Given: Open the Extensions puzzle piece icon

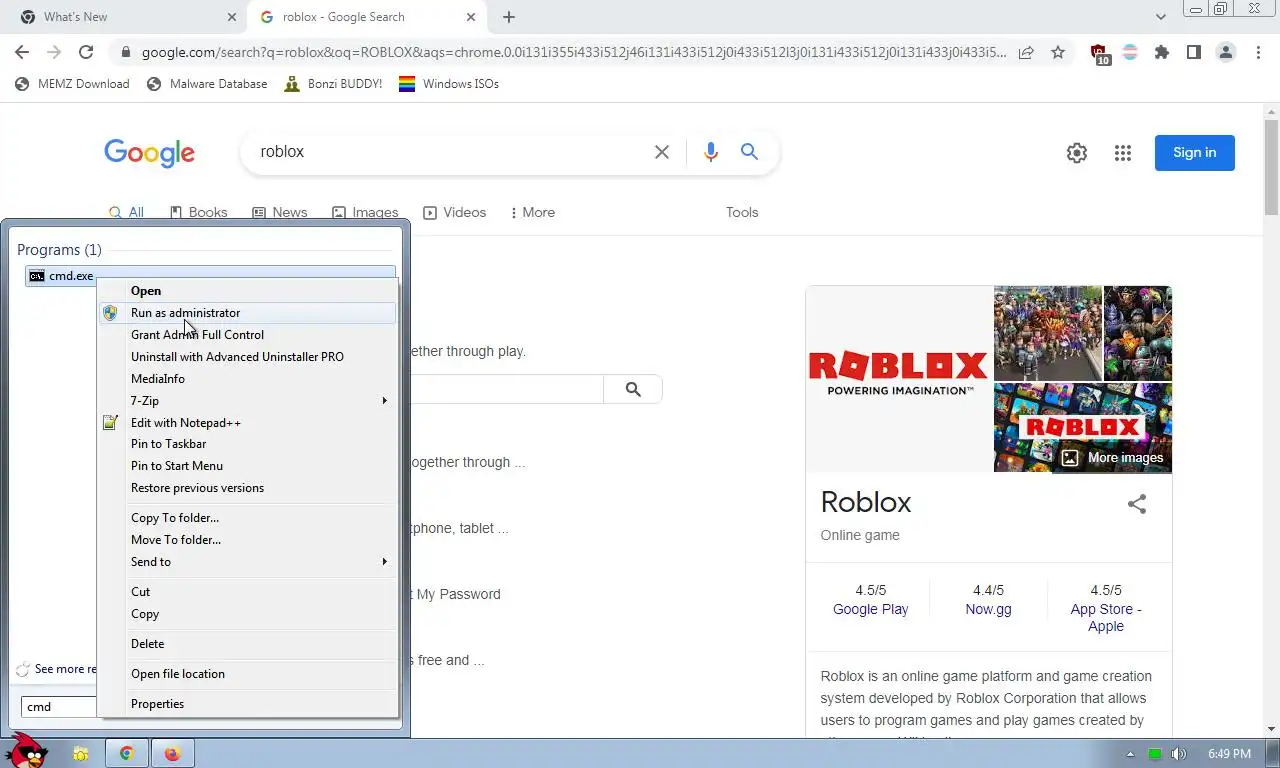Looking at the screenshot, I should (x=1162, y=52).
